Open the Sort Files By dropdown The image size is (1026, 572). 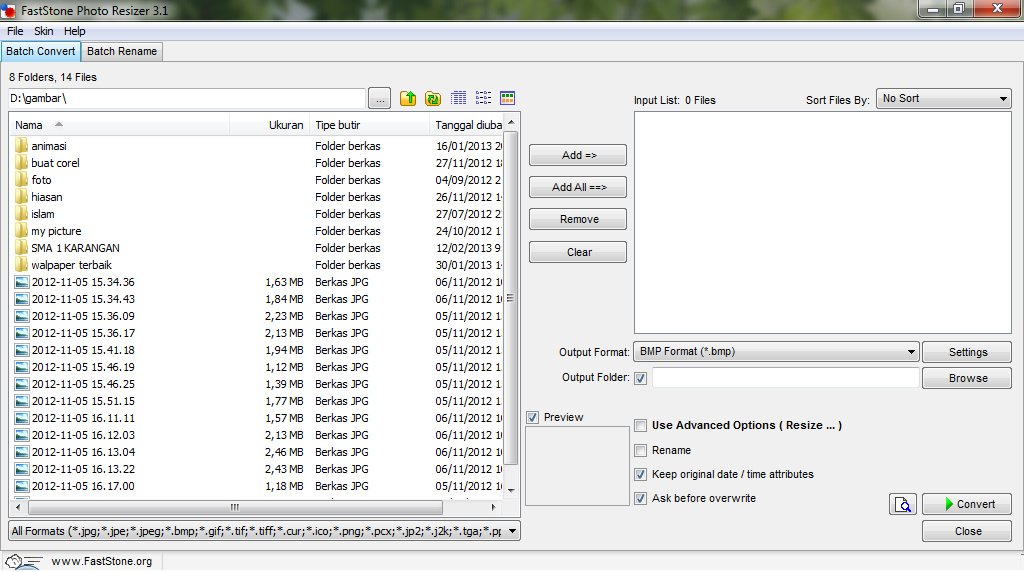point(944,99)
